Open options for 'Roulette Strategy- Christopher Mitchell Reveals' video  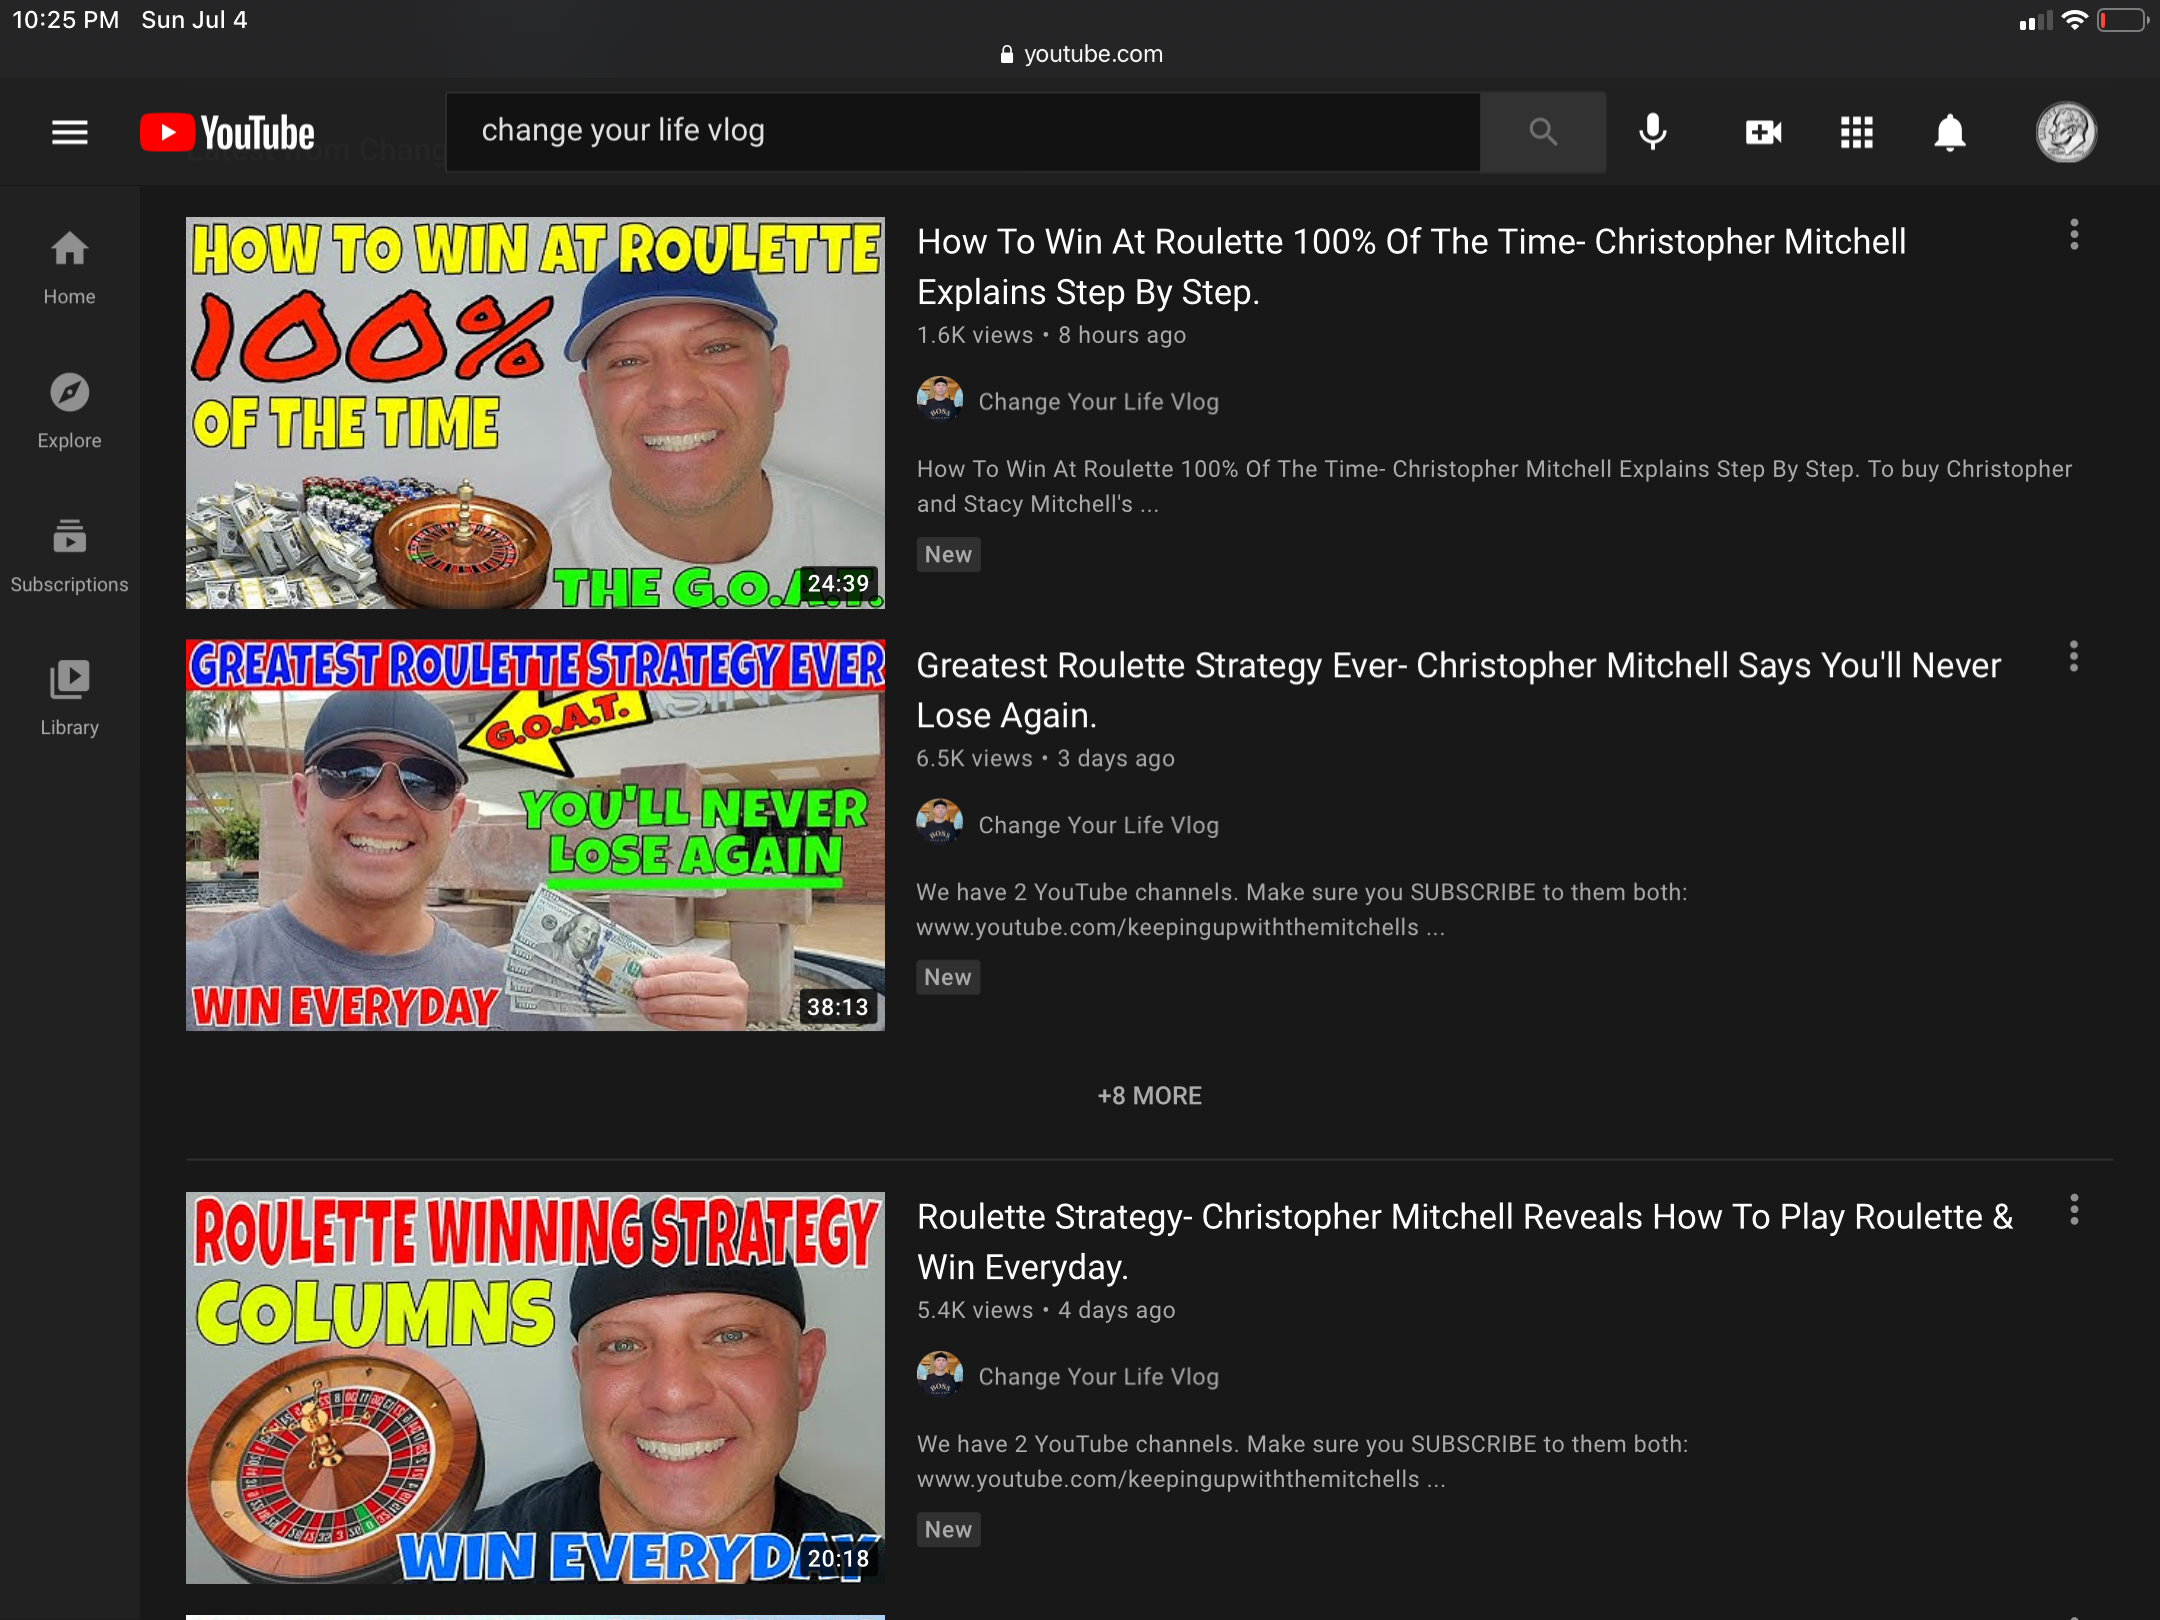coord(2074,1210)
